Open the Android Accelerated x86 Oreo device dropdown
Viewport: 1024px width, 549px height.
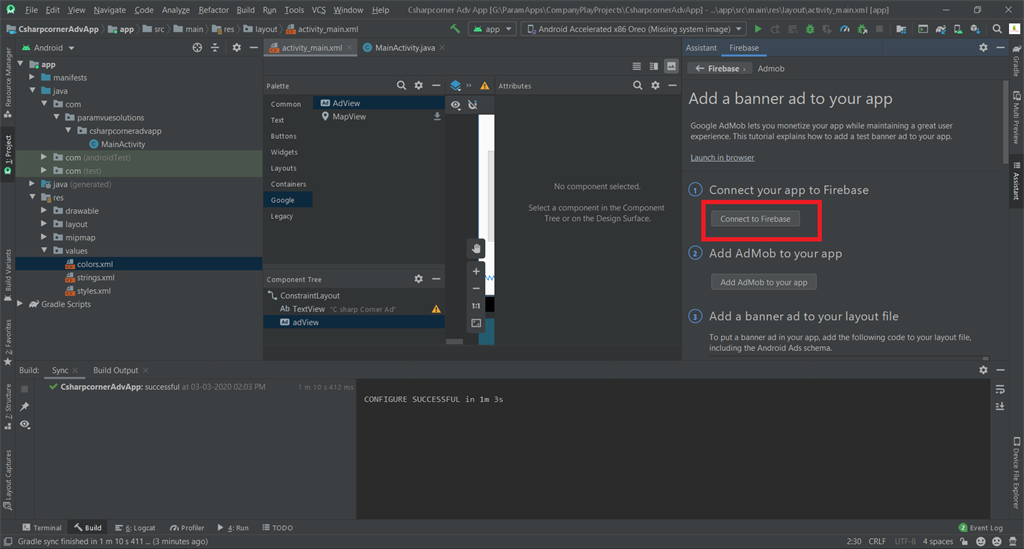633,29
